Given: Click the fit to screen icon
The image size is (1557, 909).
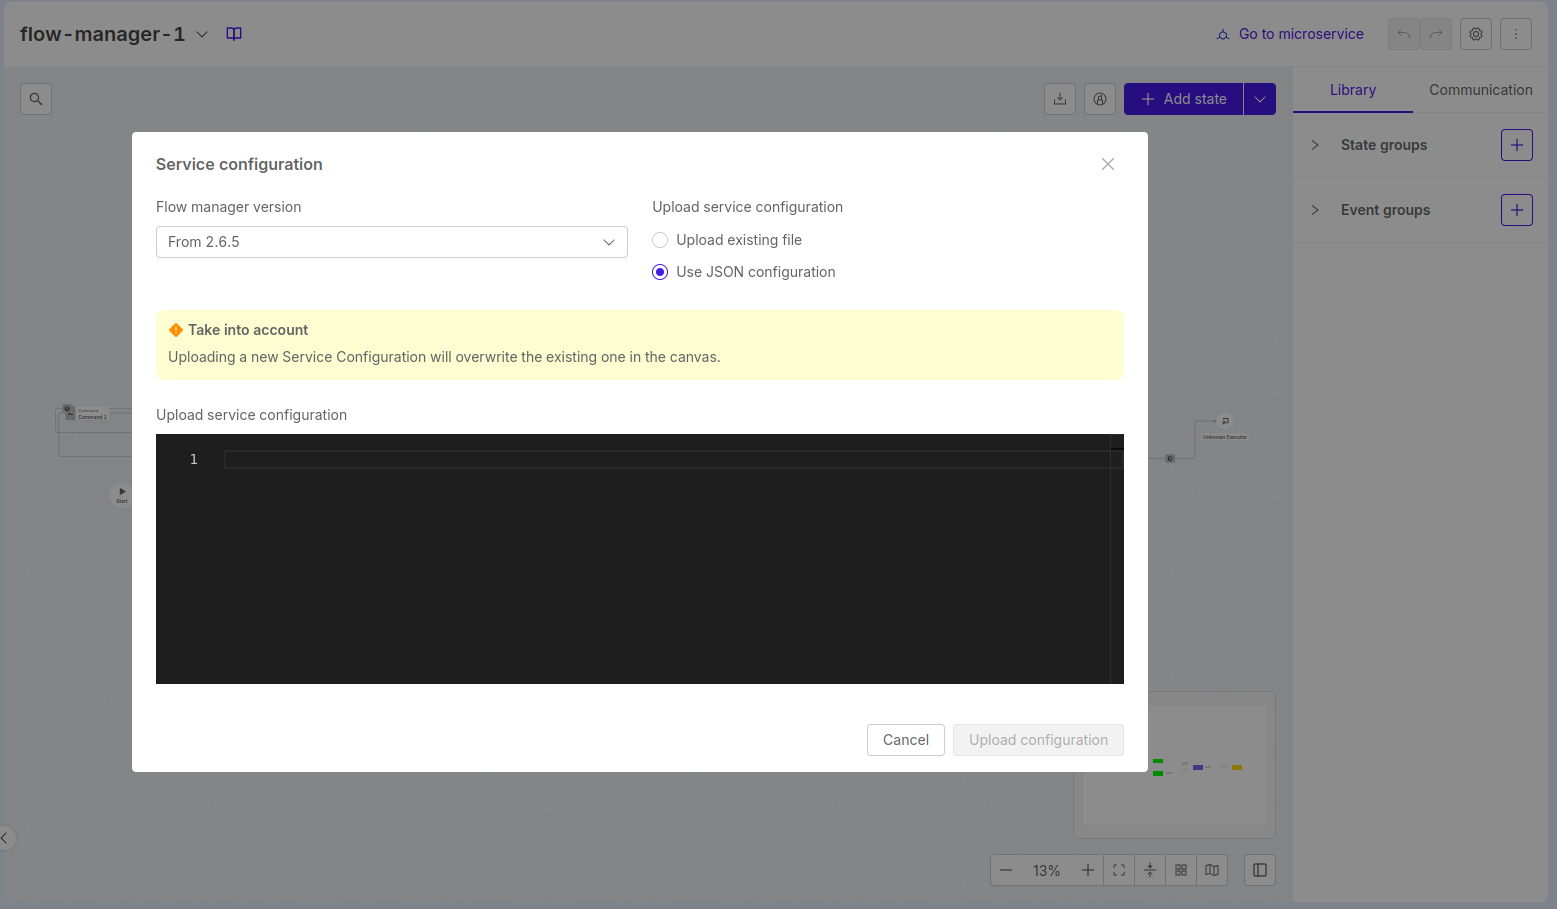Looking at the screenshot, I should point(1119,870).
